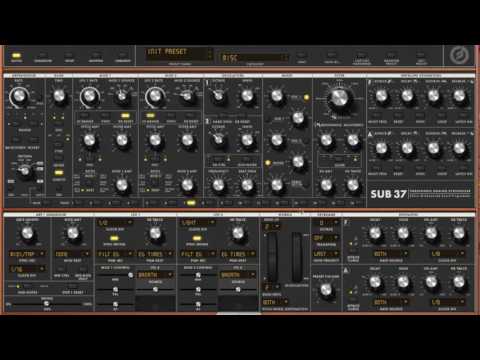The image size is (480, 360).
Task: Click the Oscillator 2 Beat Freq knob
Action: pyautogui.click(x=247, y=185)
